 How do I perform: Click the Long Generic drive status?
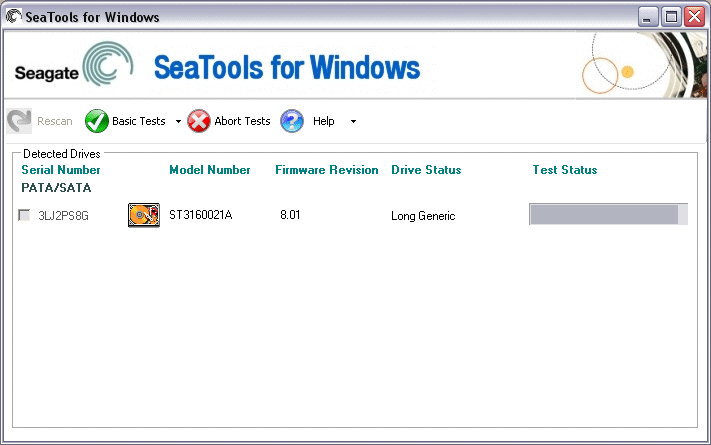pos(423,216)
